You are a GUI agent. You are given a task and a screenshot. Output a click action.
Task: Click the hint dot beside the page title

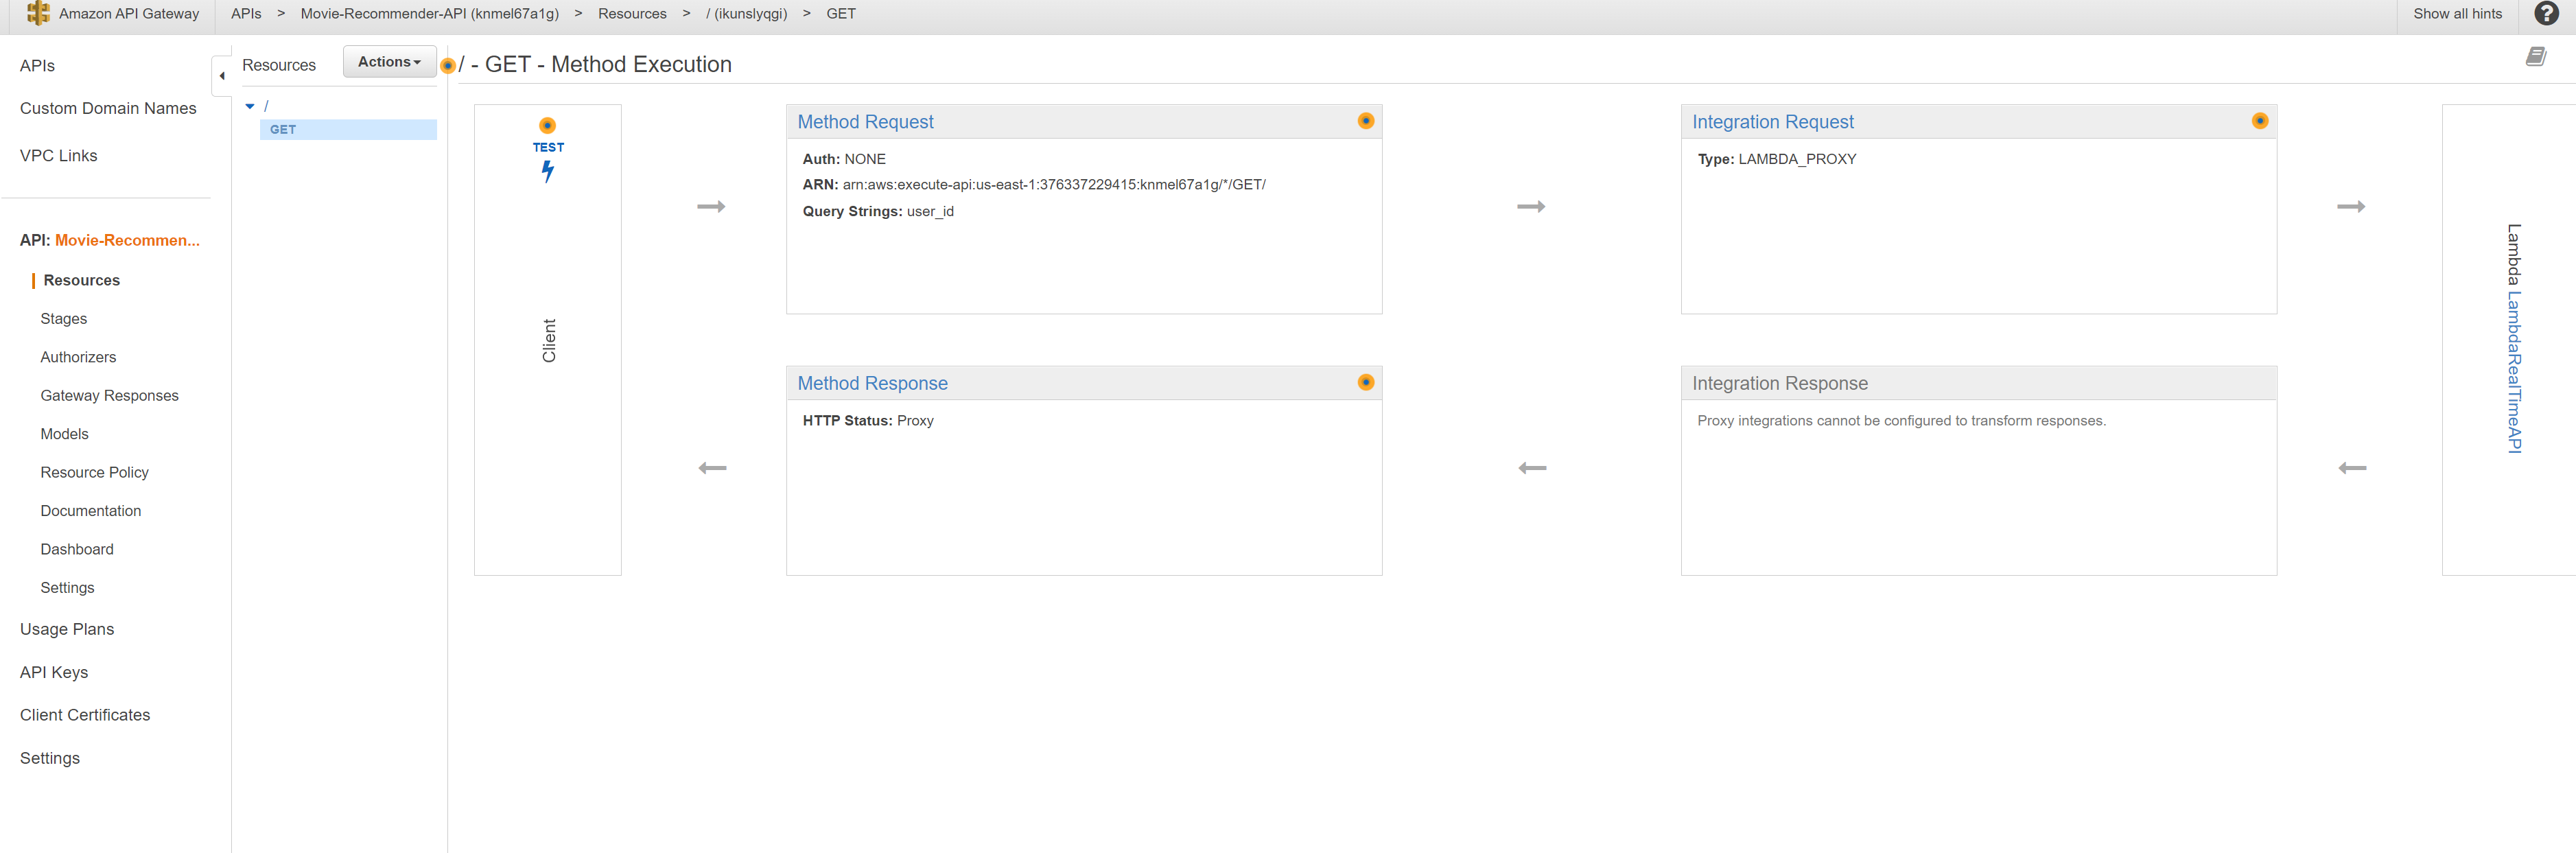pyautogui.click(x=448, y=66)
